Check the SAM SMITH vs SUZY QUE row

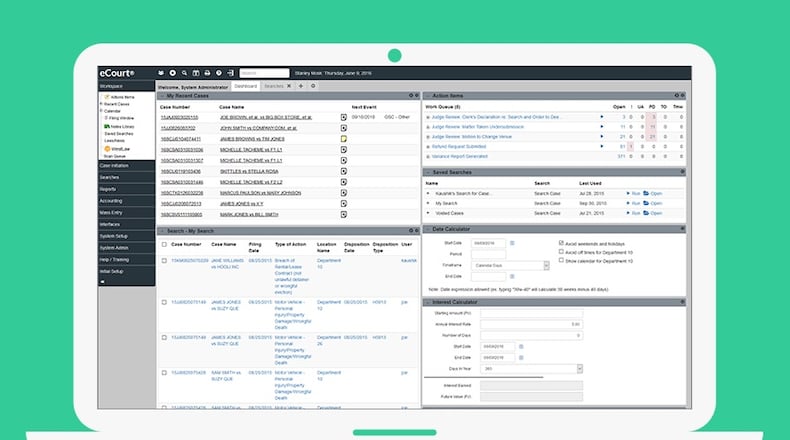(164, 372)
